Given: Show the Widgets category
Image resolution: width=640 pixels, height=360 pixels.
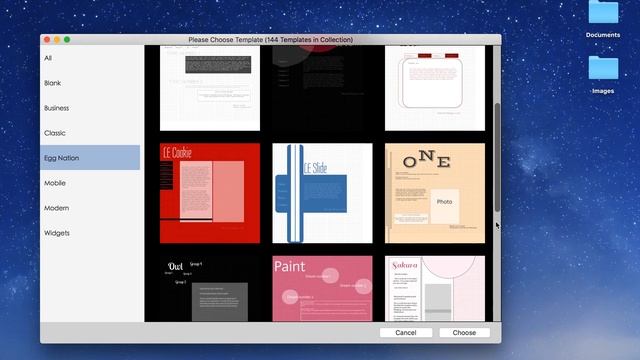Looking at the screenshot, I should (90, 233).
